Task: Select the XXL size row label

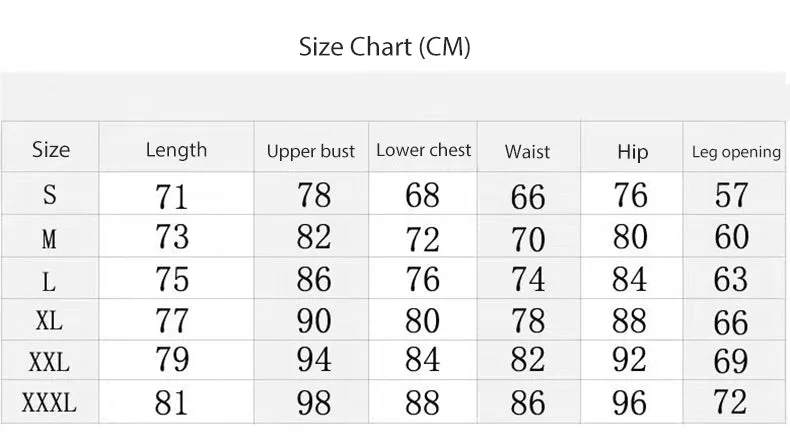Action: coord(49,362)
